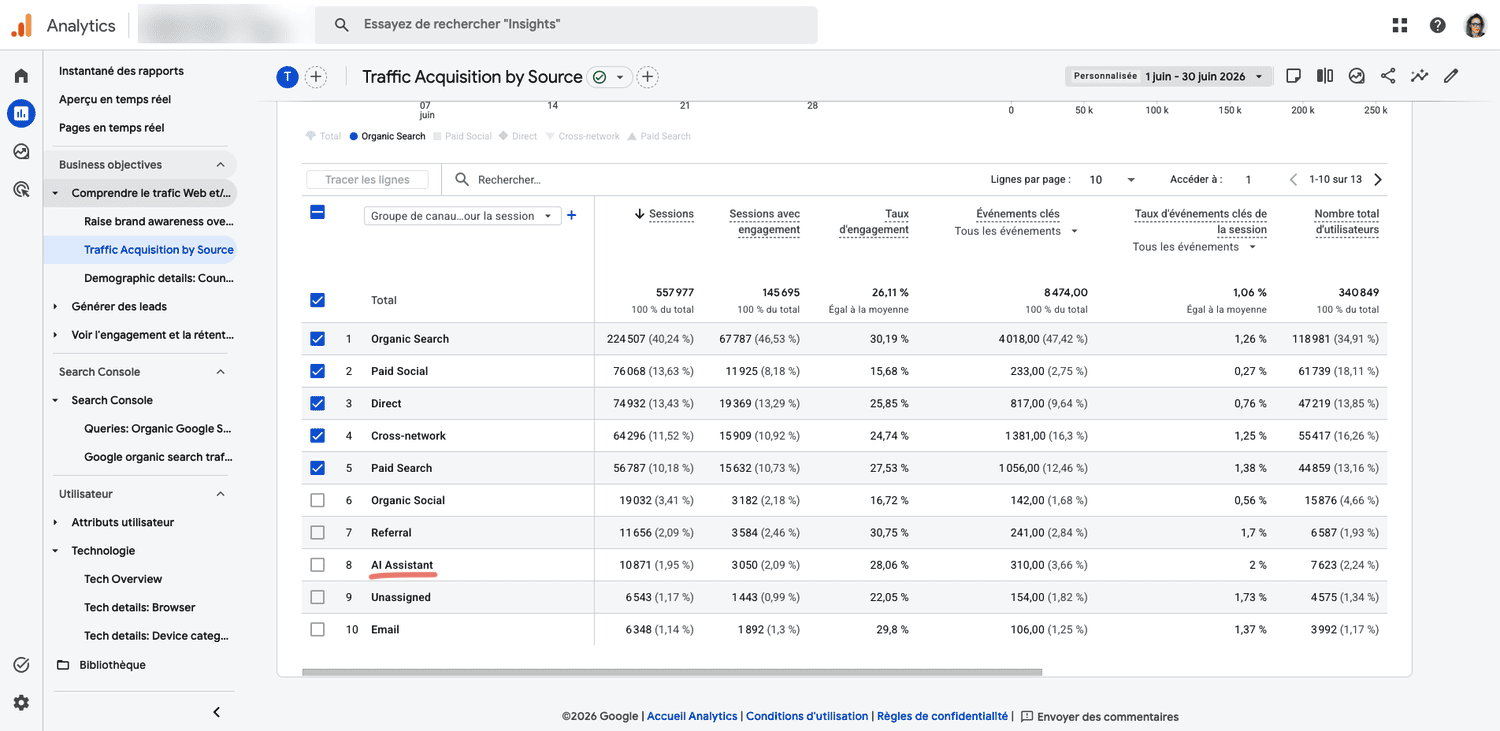Check the Email row checkbox
Viewport: 1500px width, 731px height.
coord(317,630)
